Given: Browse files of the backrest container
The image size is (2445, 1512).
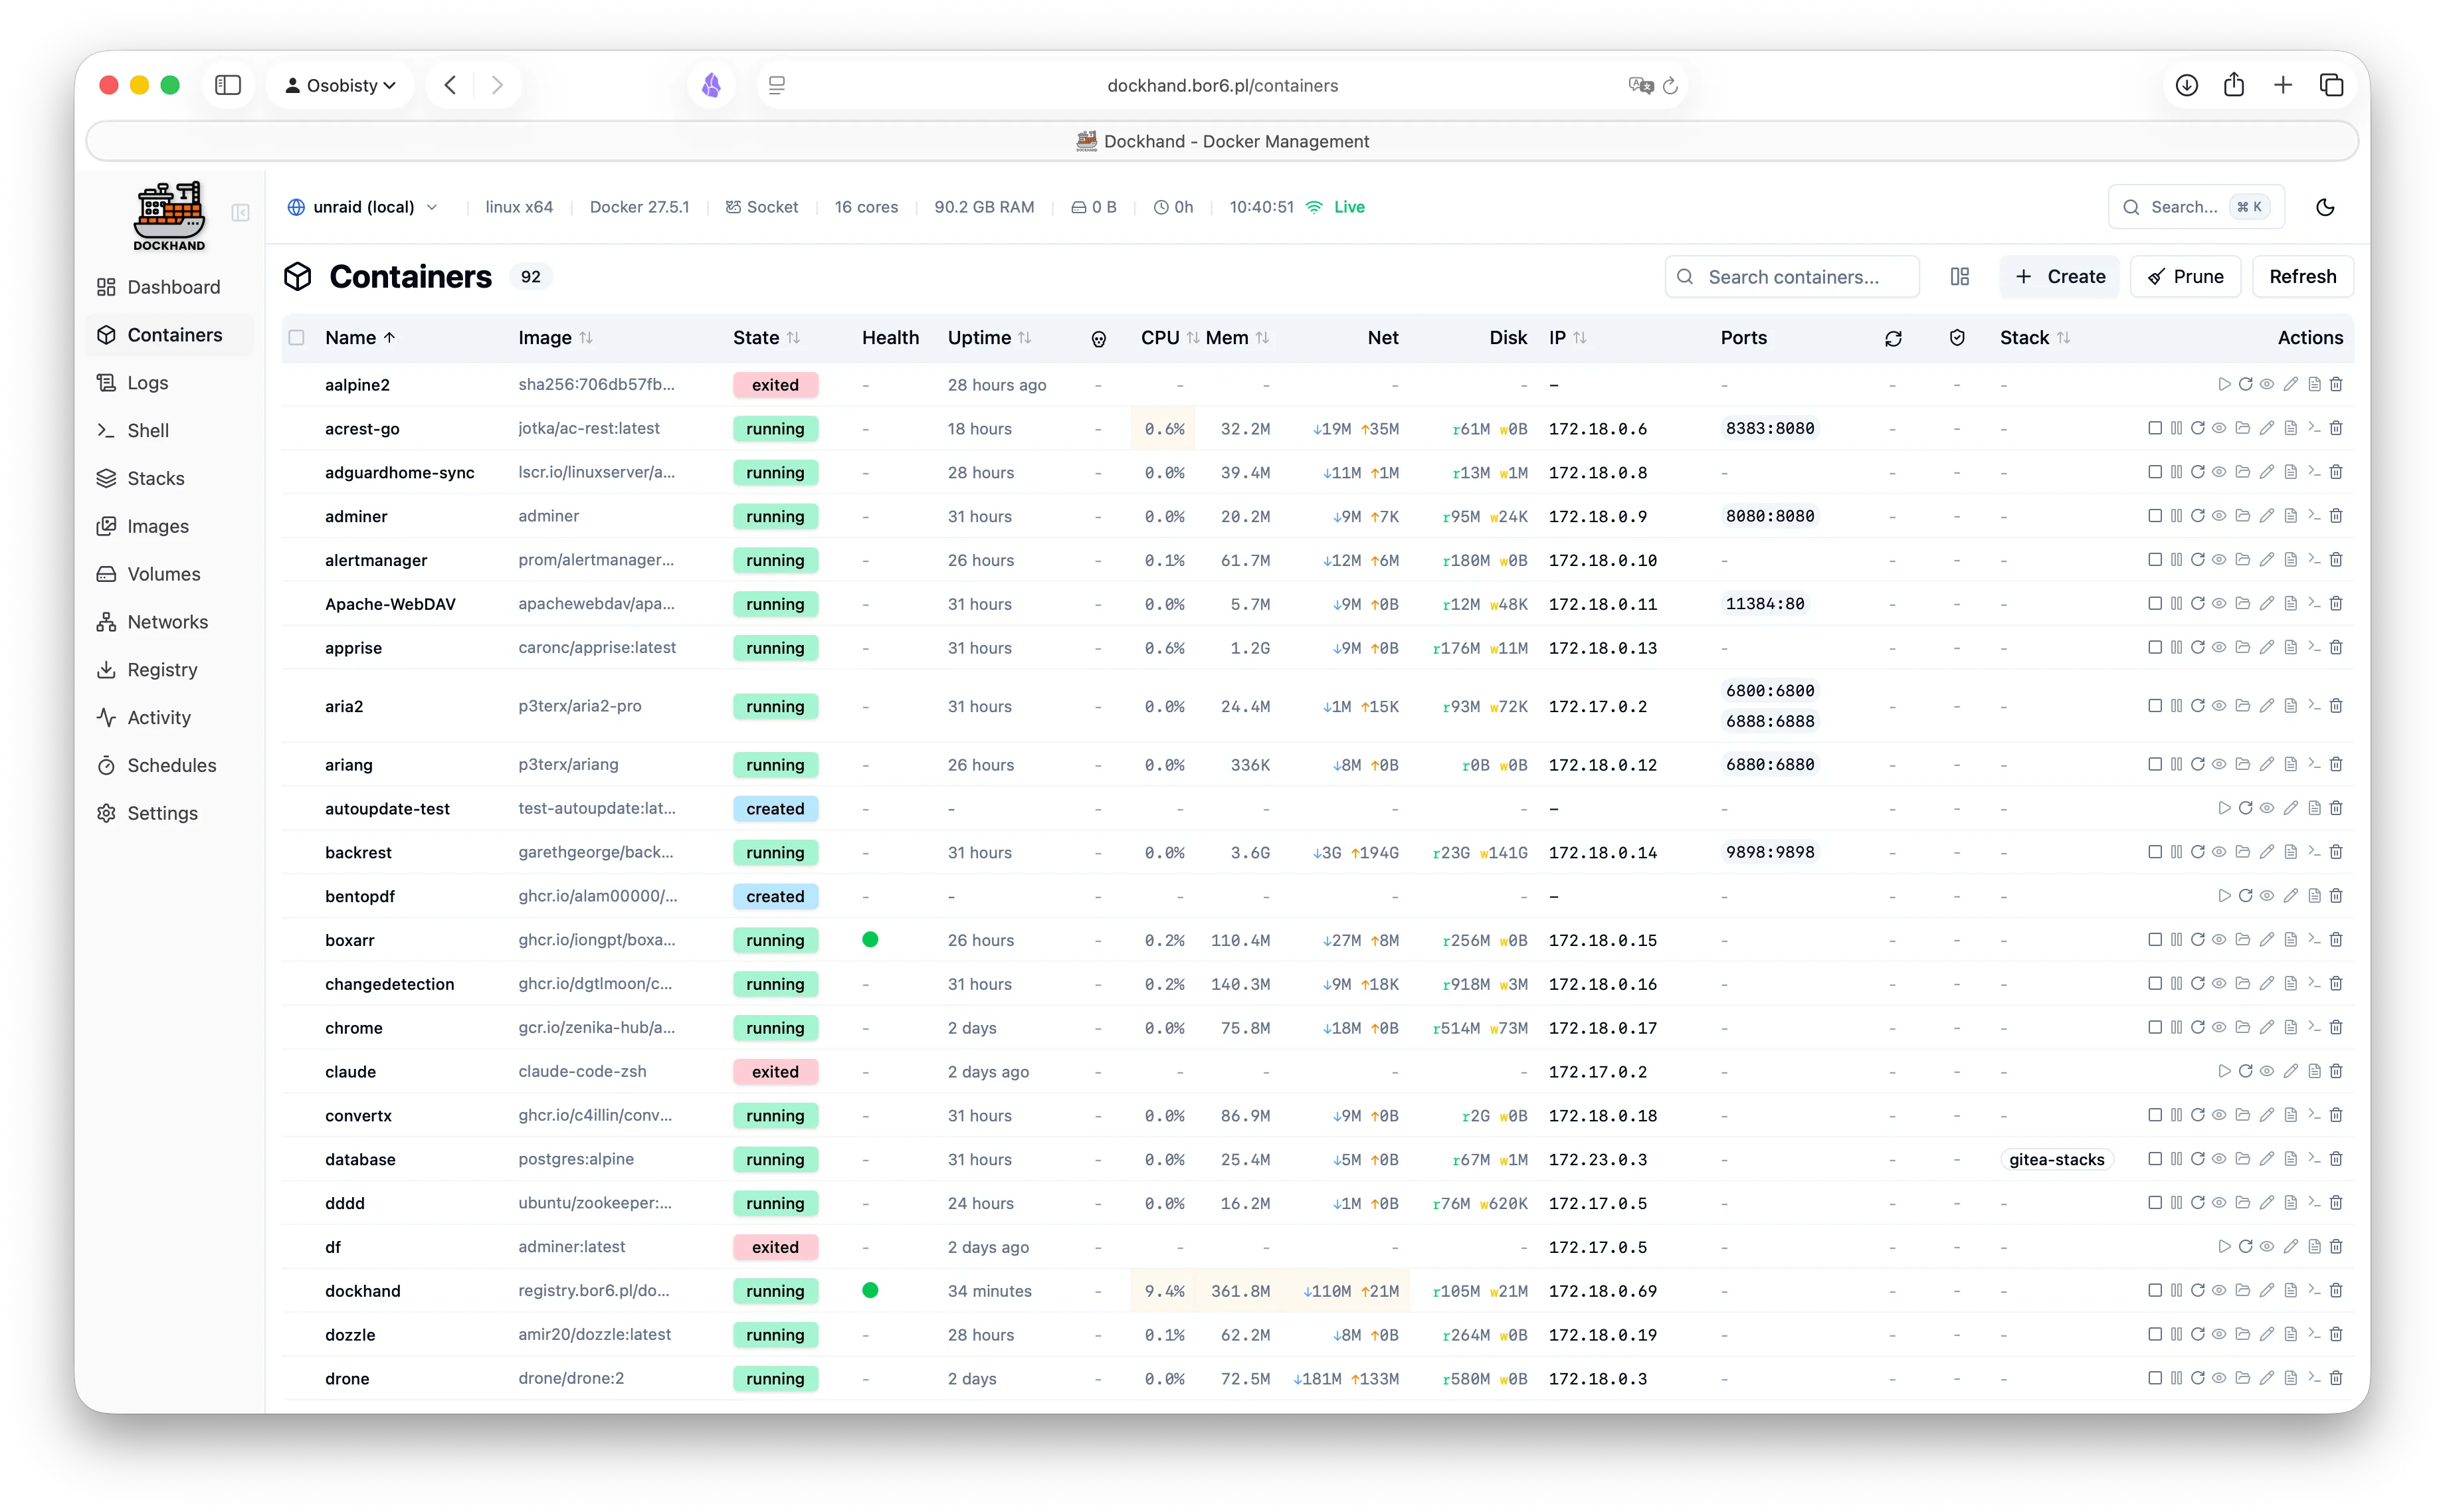Looking at the screenshot, I should pyautogui.click(x=2242, y=852).
